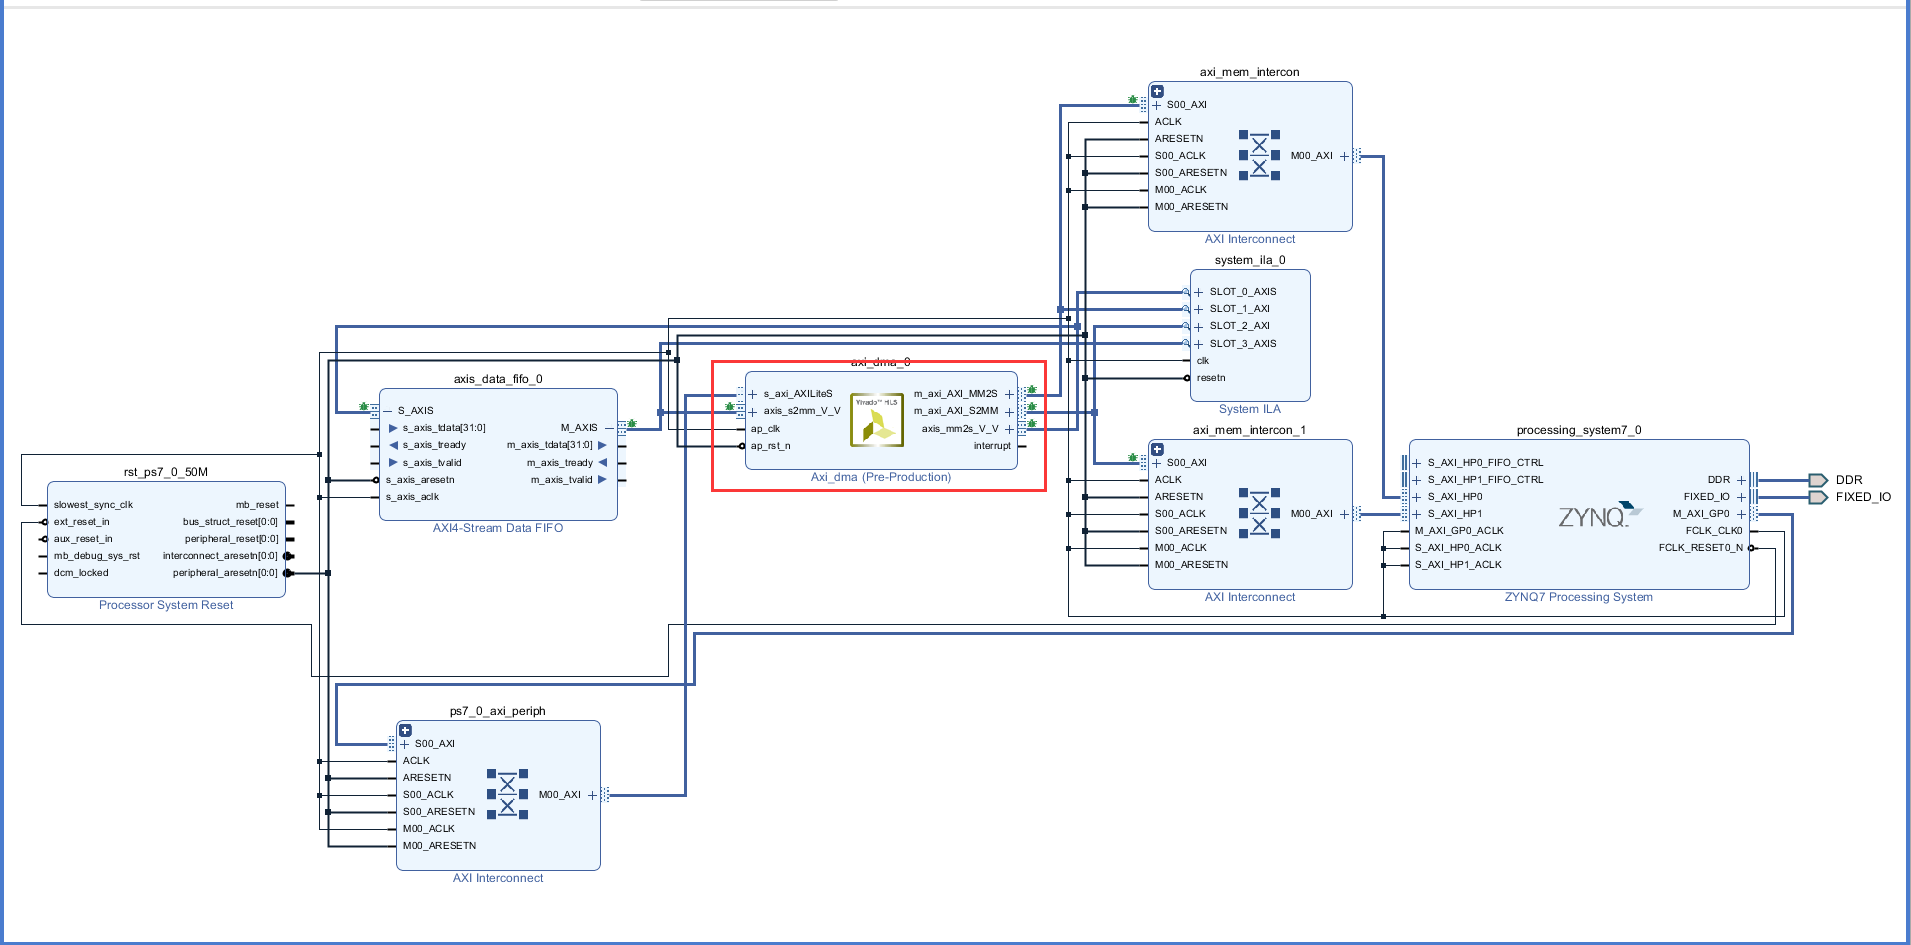
Task: Select the DDR external port
Action: coord(1820,480)
